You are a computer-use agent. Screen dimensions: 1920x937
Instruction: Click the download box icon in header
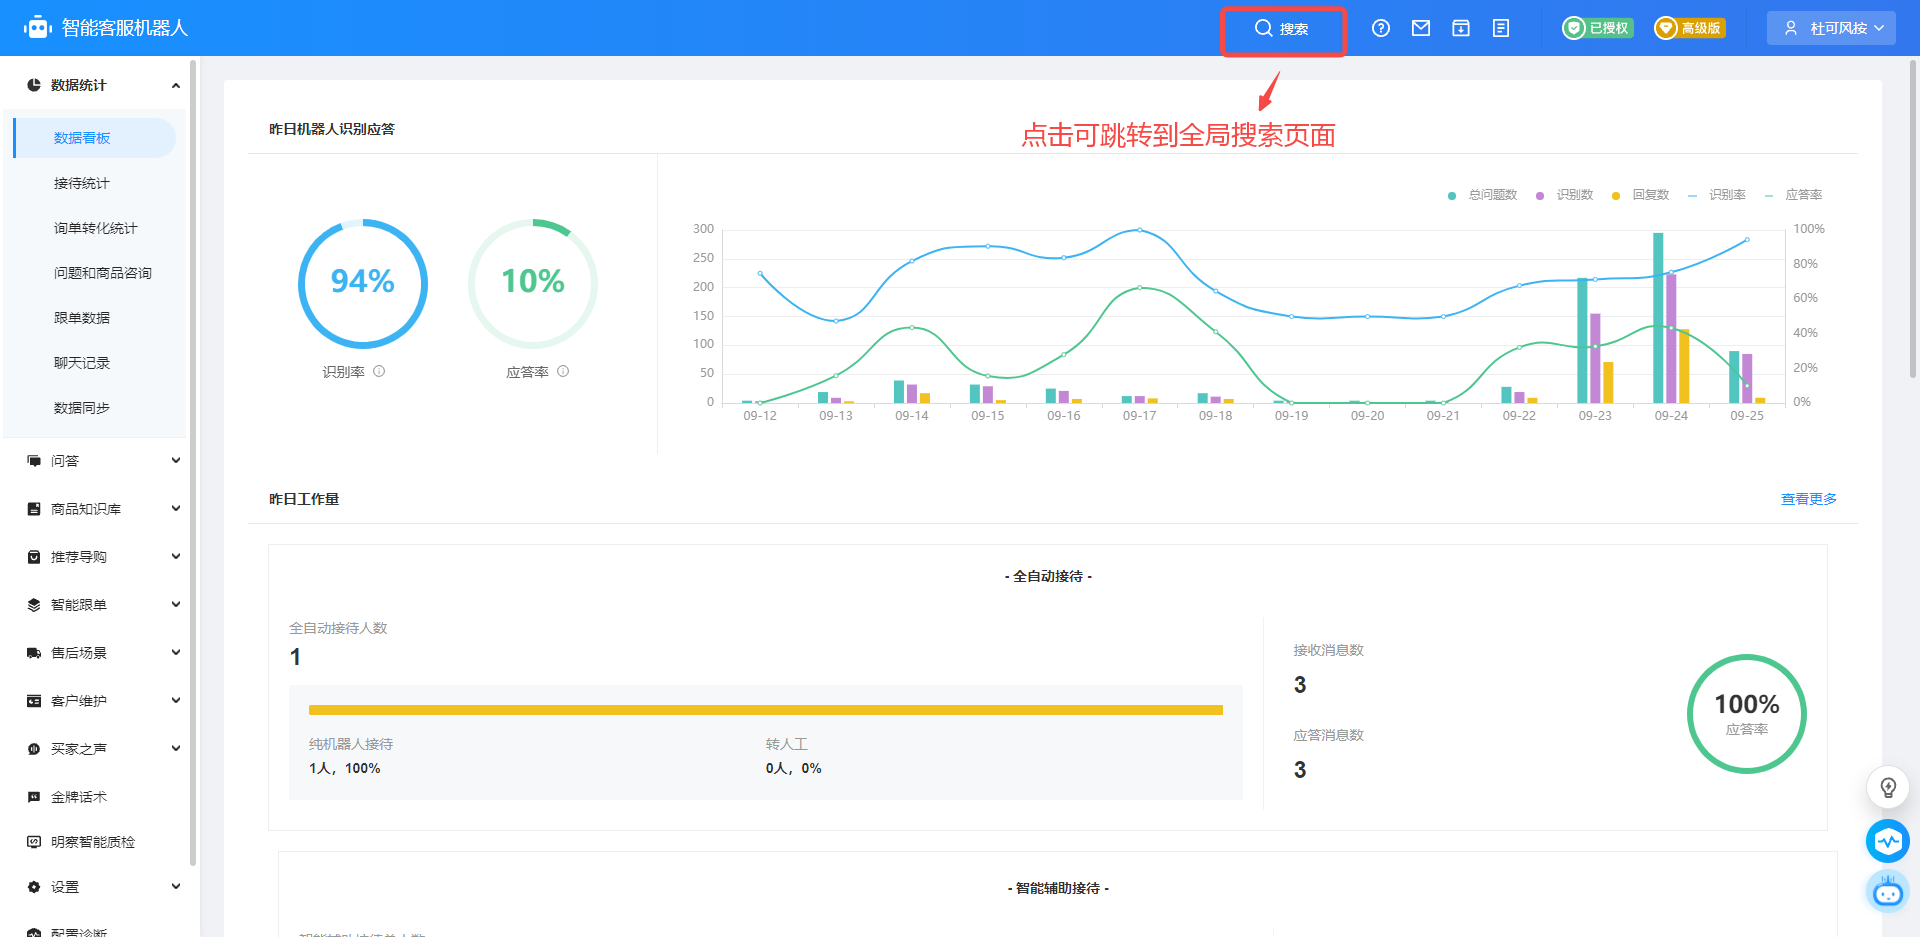point(1461,28)
